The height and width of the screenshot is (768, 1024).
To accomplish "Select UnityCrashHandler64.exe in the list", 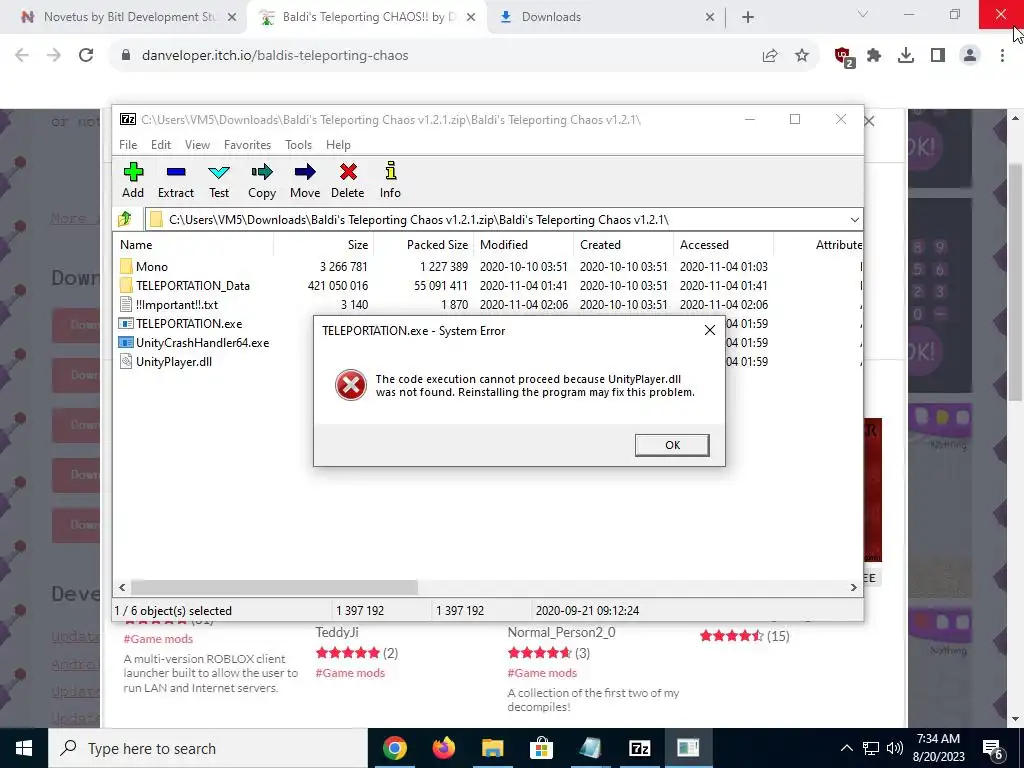I will (202, 342).
